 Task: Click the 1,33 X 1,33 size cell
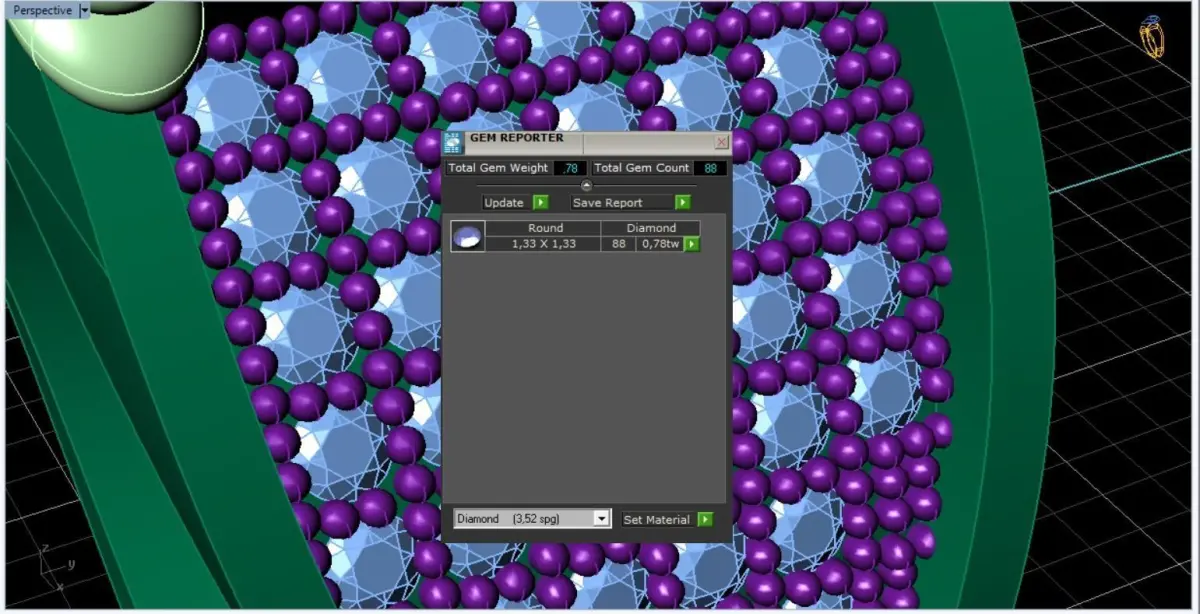pos(544,244)
